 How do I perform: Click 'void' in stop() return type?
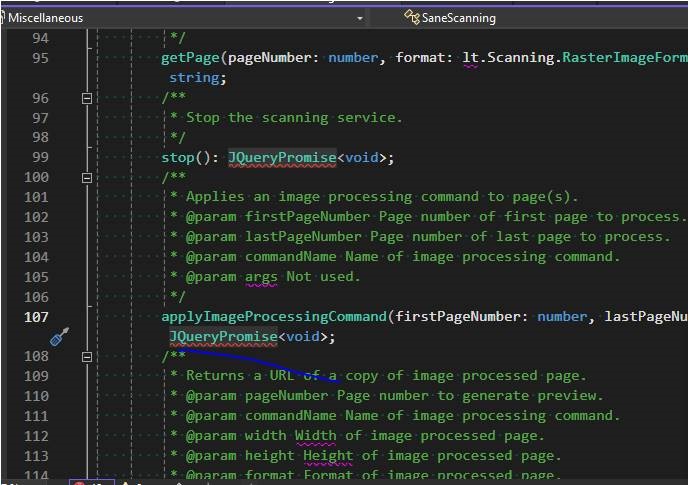coord(362,158)
